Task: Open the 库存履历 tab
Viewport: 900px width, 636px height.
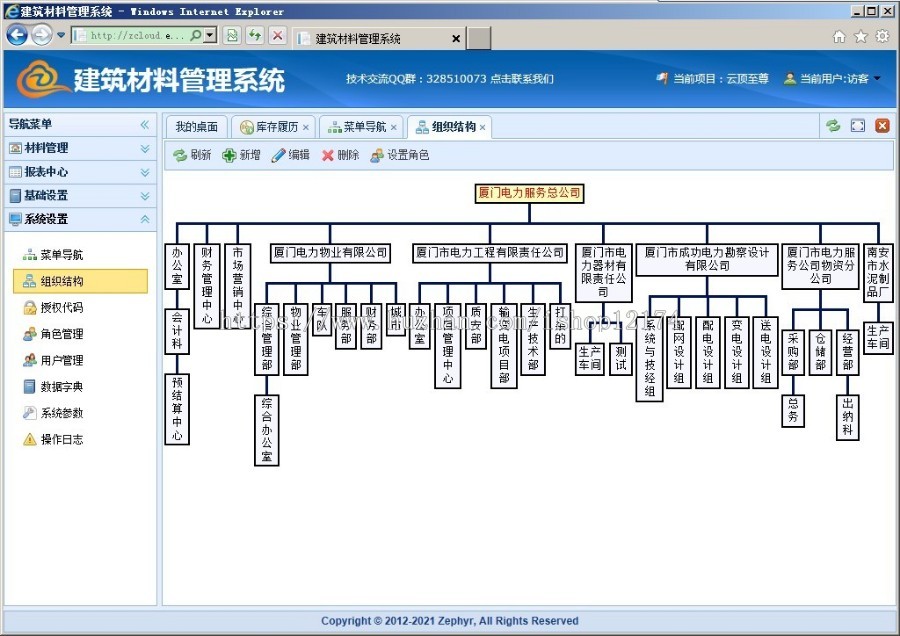Action: tap(277, 126)
